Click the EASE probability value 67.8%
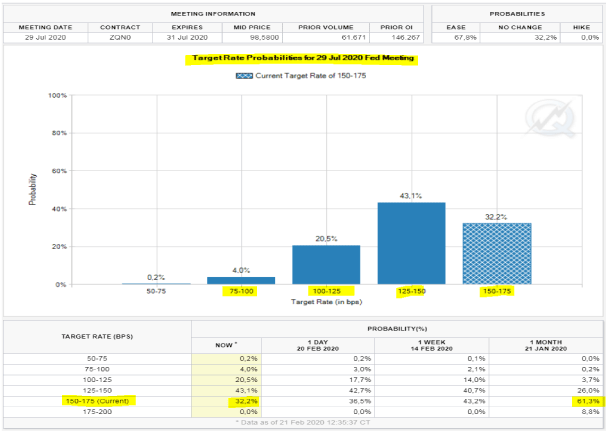The height and width of the screenshot is (431, 606). pos(455,35)
